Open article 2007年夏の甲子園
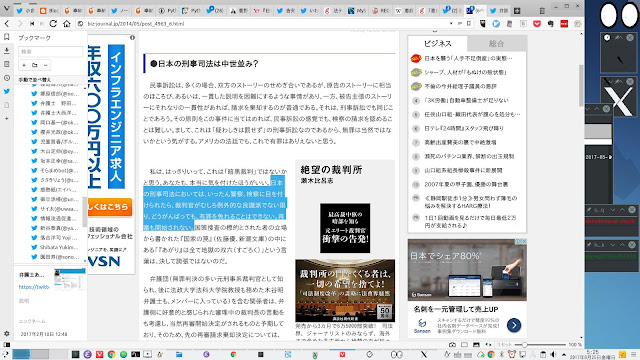Viewport: 640px width, 360px height. tap(466, 184)
